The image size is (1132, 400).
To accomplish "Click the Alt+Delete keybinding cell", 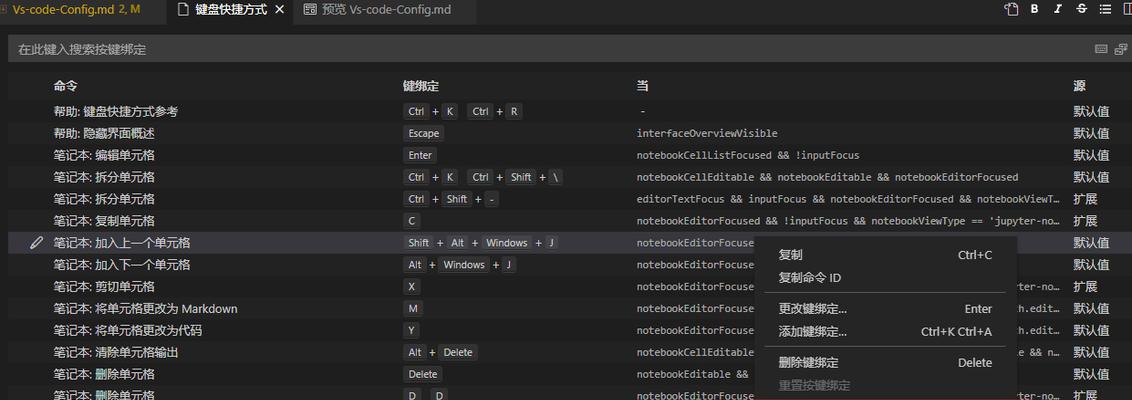I will (x=440, y=352).
